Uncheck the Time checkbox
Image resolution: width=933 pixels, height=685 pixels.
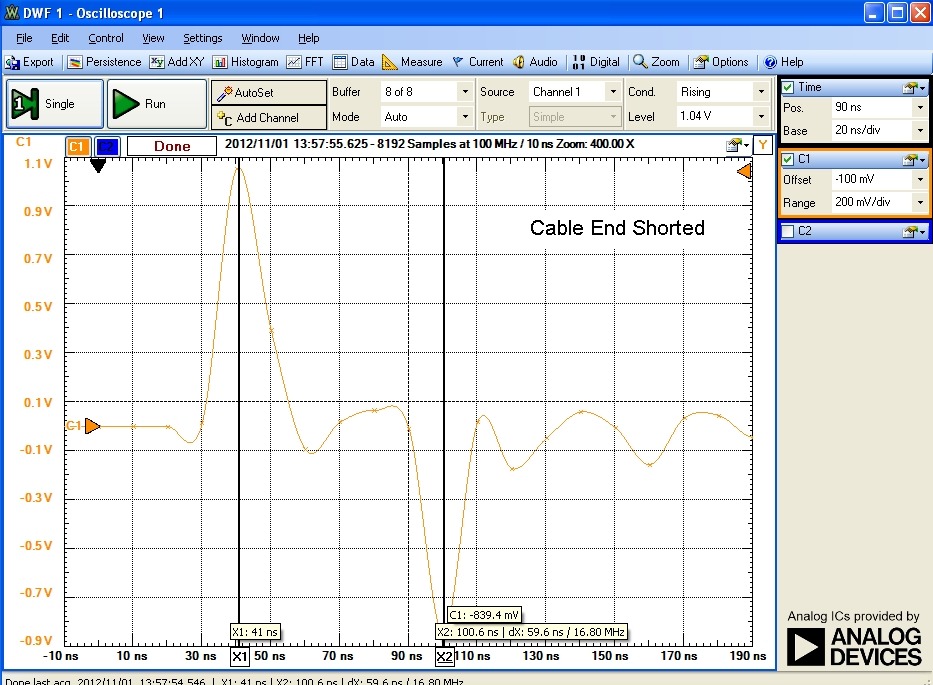tap(788, 87)
